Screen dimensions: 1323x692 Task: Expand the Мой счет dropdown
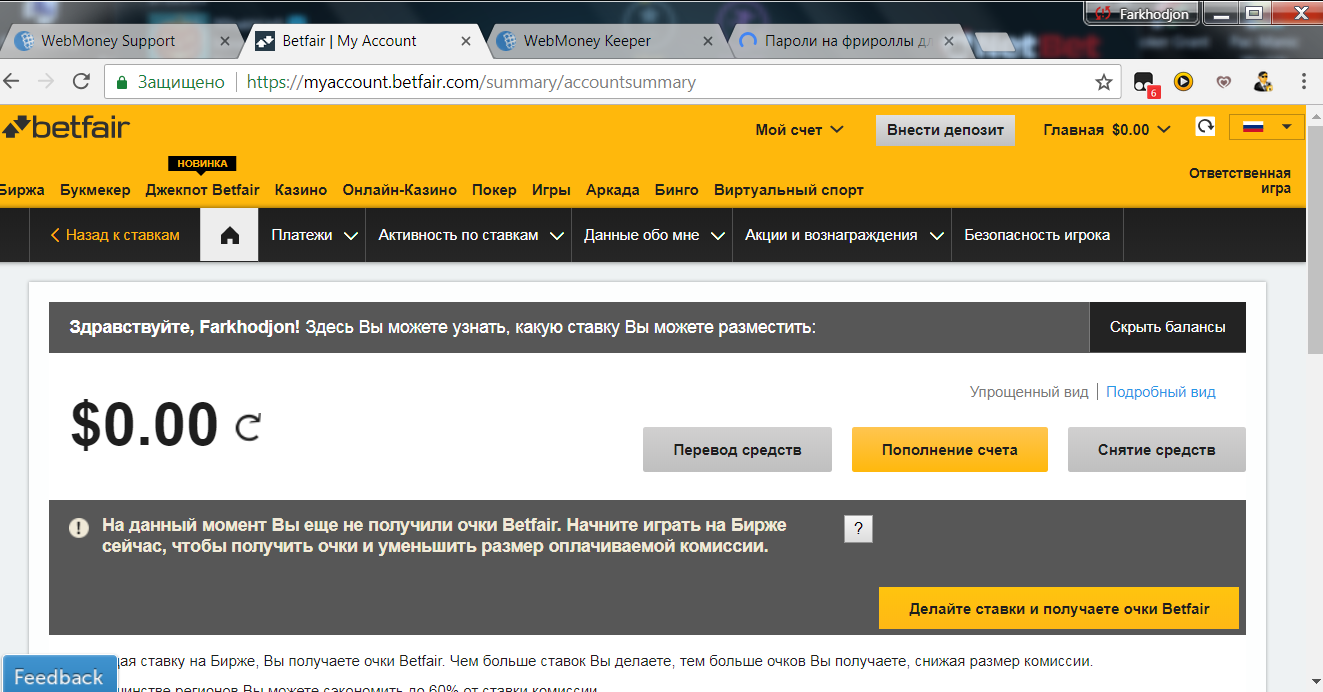pos(799,130)
